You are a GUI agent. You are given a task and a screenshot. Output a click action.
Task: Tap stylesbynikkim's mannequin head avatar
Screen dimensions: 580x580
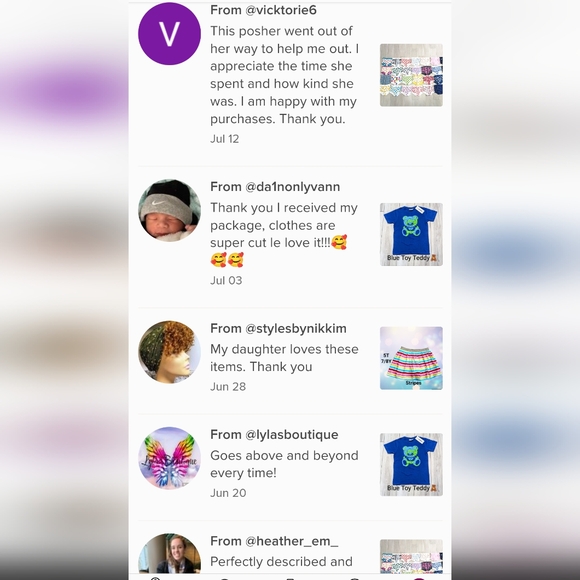169,352
